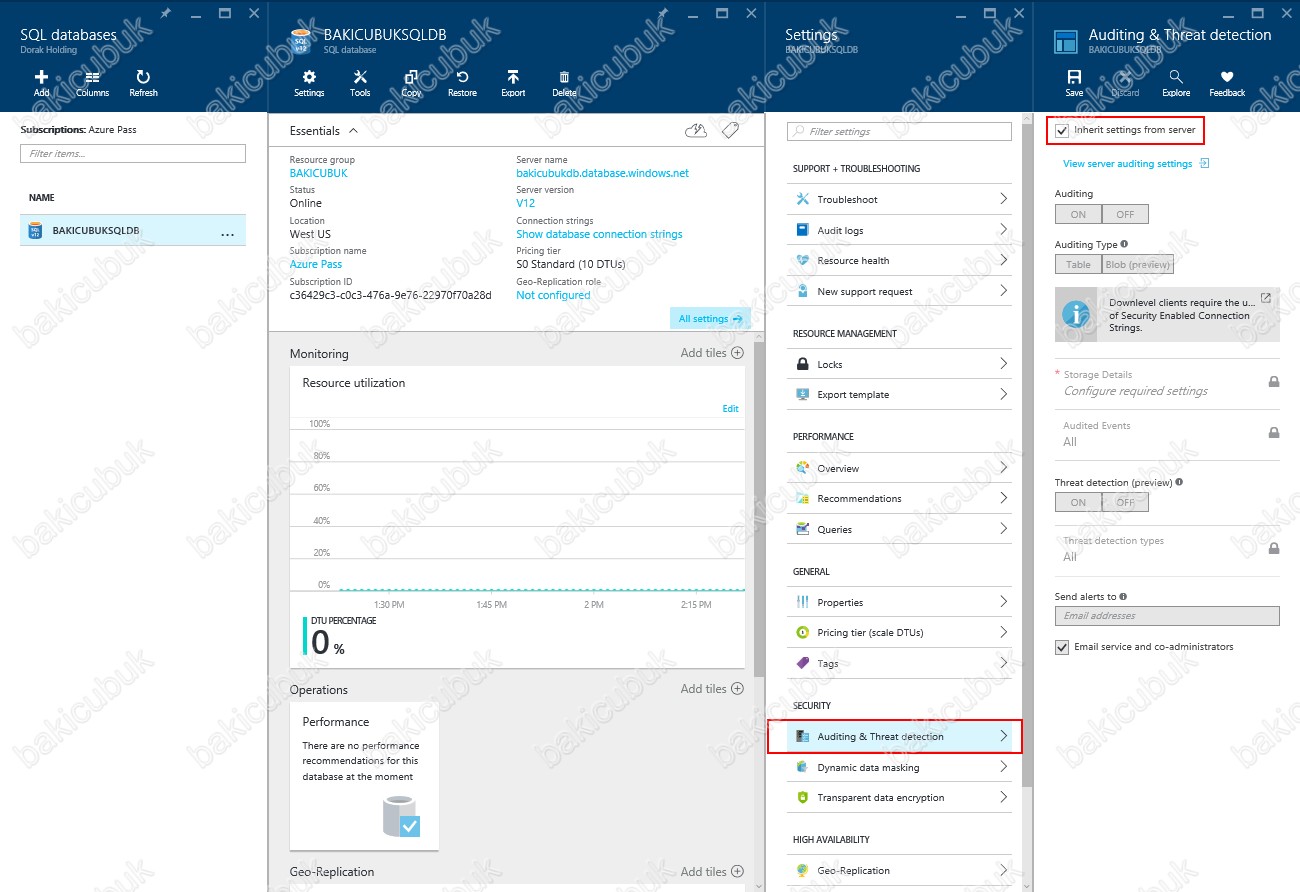This screenshot has width=1300, height=892.
Task: Pin the SQL databases blade
Action: [x=165, y=13]
